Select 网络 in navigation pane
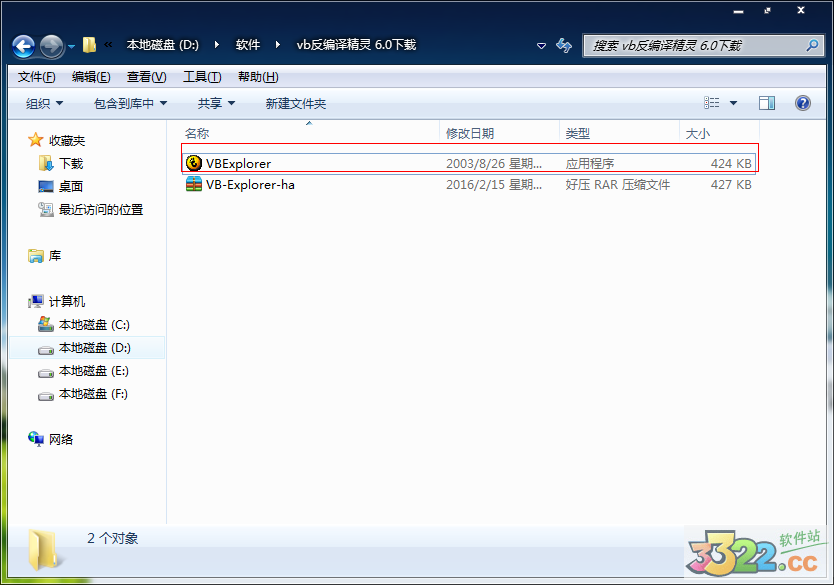The image size is (834, 585). pyautogui.click(x=61, y=439)
